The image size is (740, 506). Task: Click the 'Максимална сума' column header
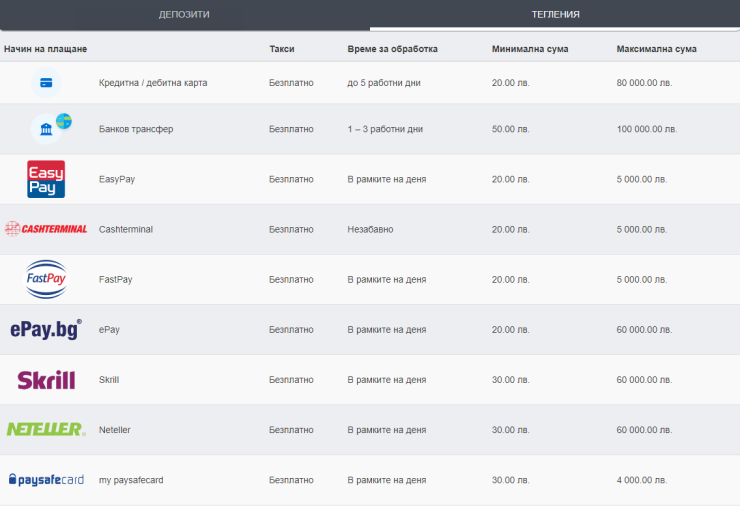click(656, 49)
